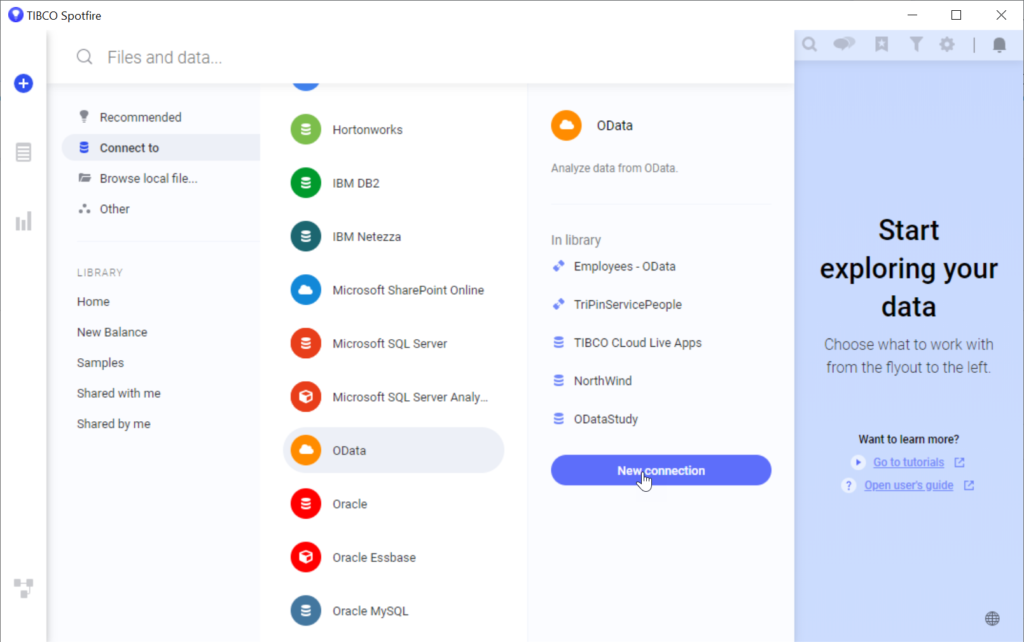This screenshot has height=642, width=1024.
Task: Open the conversations speech bubble icon
Action: click(844, 44)
